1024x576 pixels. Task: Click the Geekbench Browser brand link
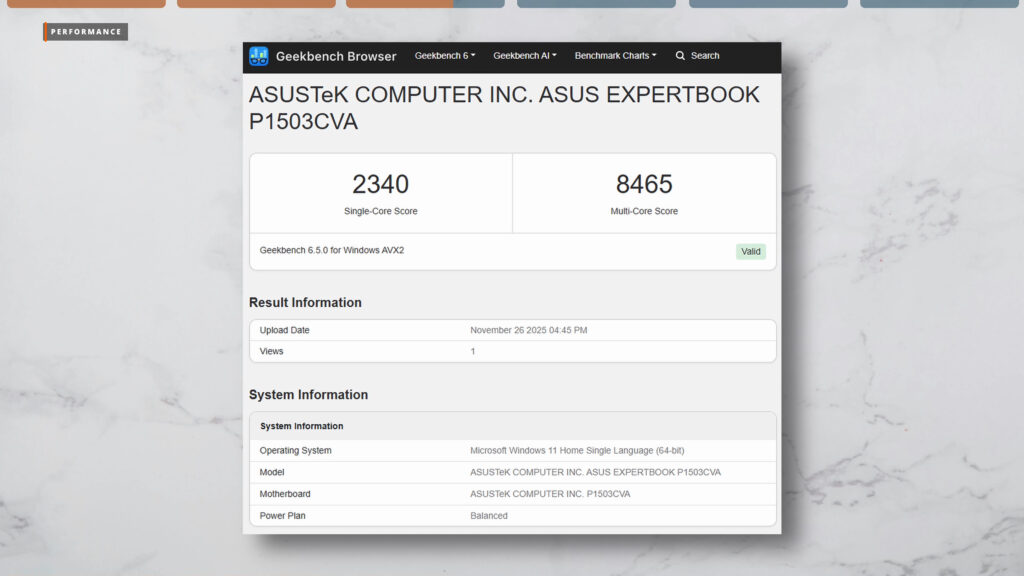point(336,56)
